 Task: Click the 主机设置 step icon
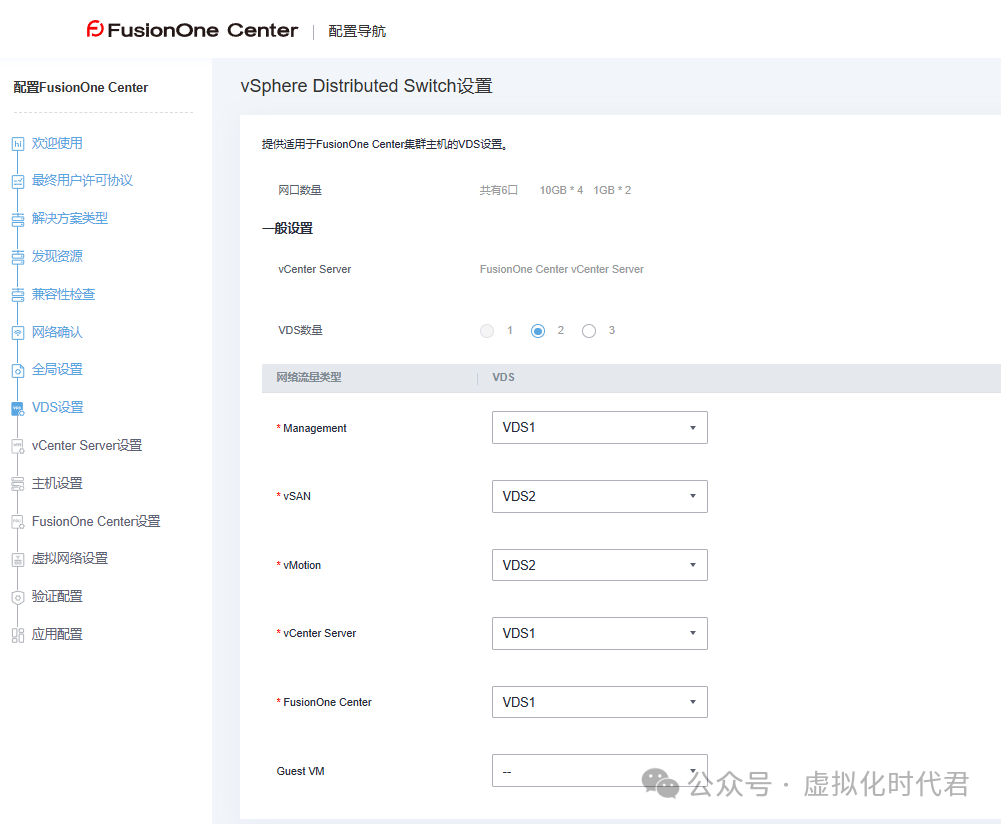18,484
